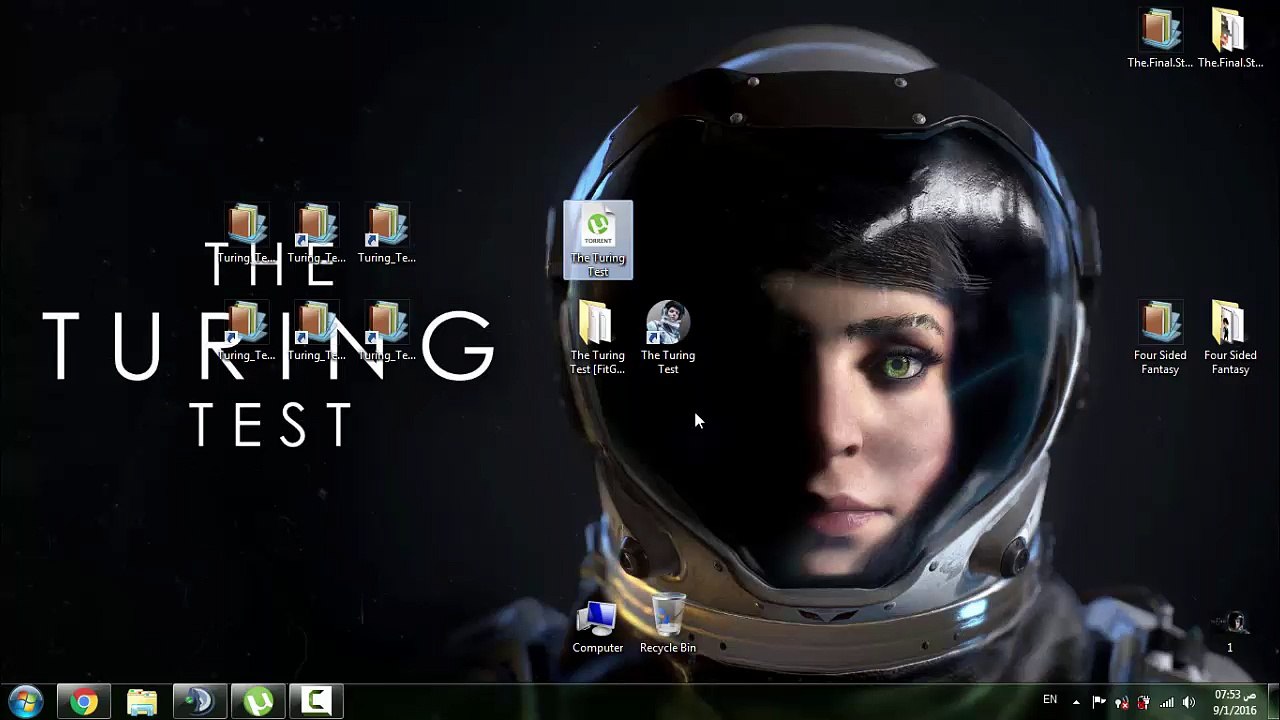Viewport: 1280px width, 720px height.
Task: Select The Turing Test torrent file
Action: point(598,241)
